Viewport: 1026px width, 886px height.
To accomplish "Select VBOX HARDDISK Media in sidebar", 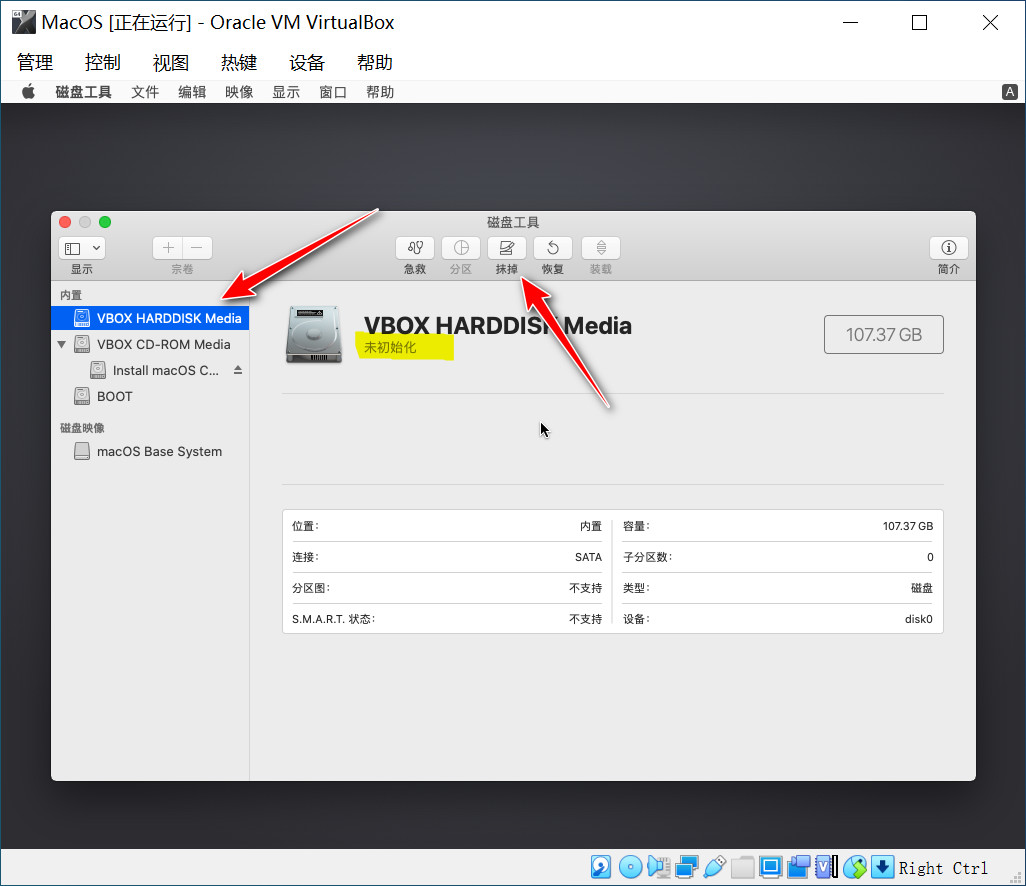I will point(150,318).
